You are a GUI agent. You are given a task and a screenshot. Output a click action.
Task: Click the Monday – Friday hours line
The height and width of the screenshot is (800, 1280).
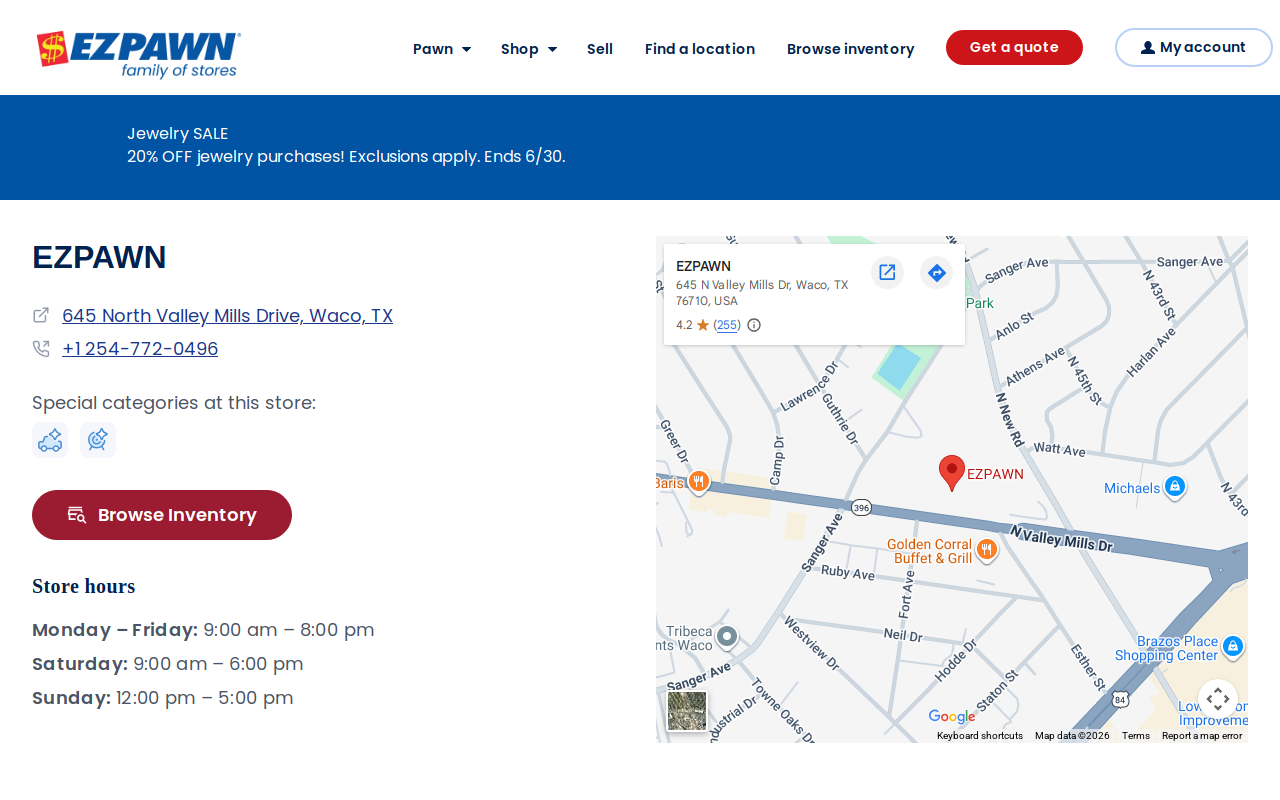point(203,630)
